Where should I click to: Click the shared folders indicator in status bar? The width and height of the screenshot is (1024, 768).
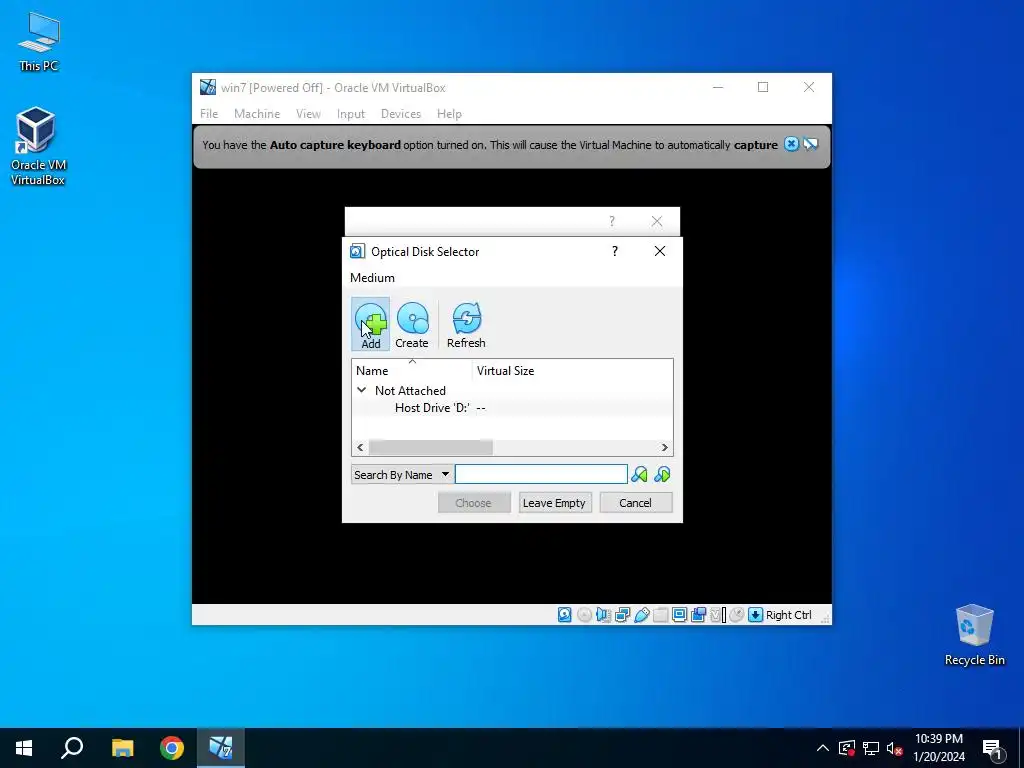pos(660,615)
